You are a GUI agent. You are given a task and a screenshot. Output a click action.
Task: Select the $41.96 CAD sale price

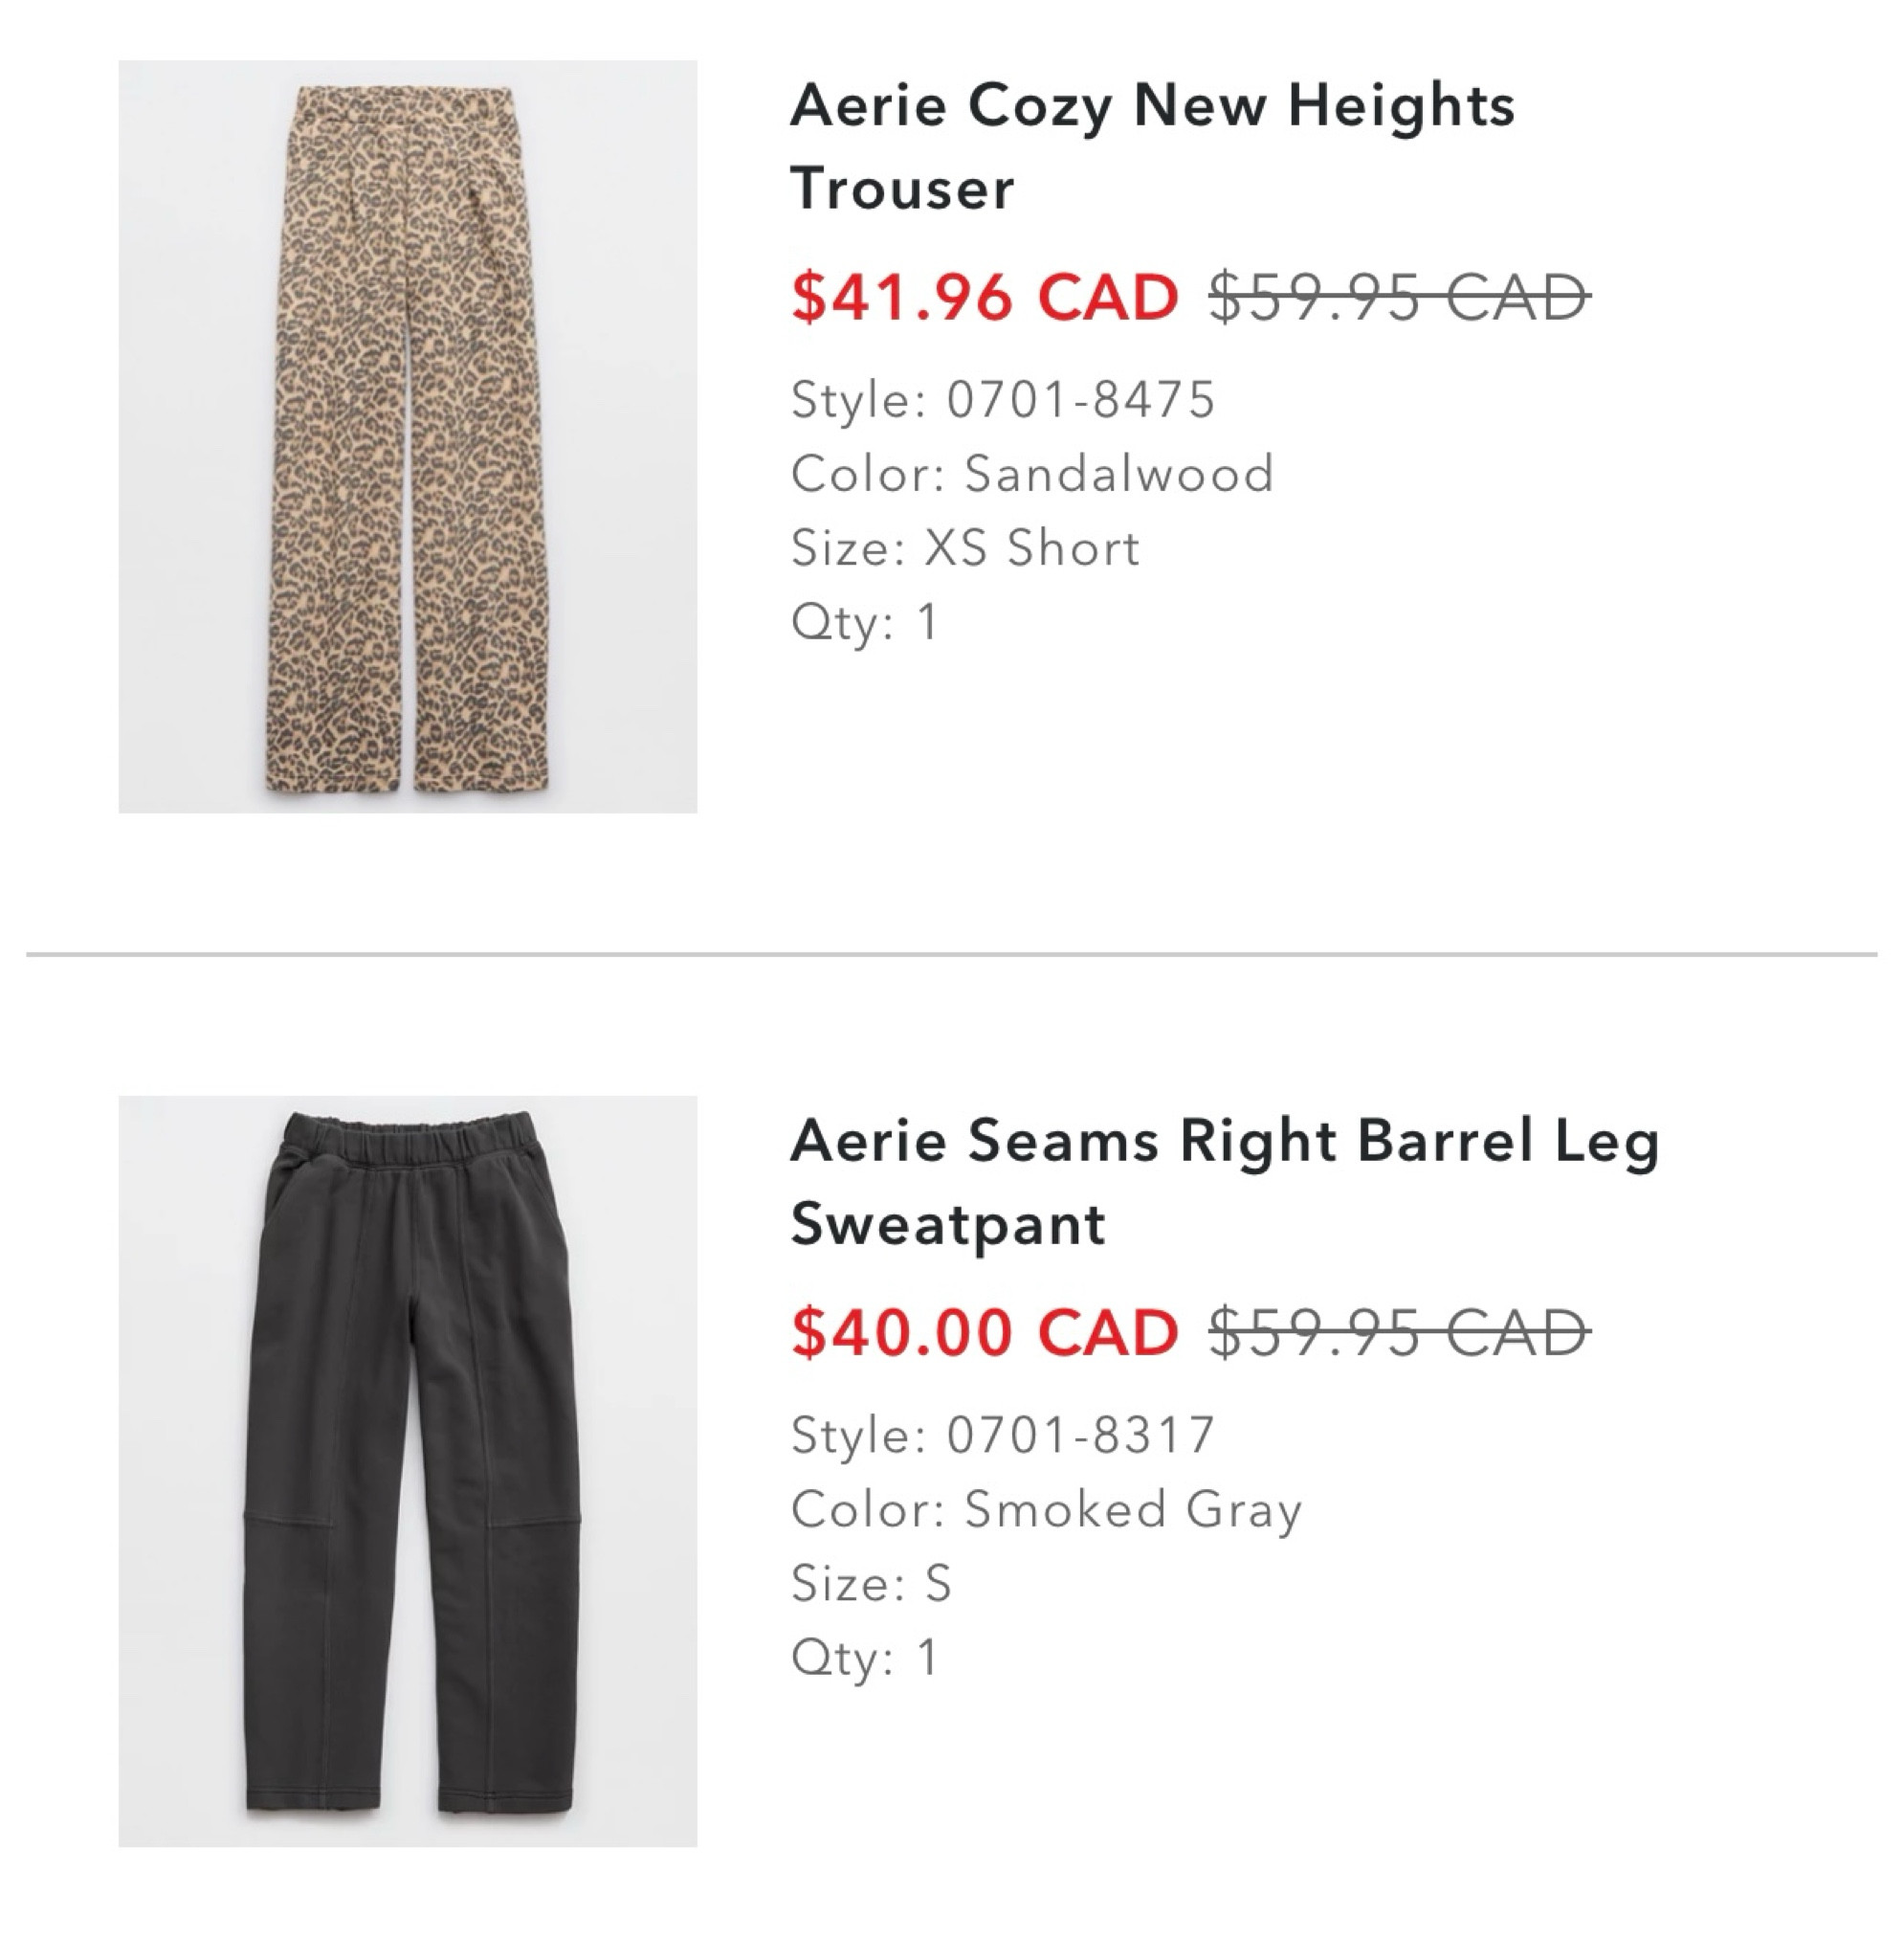click(x=984, y=297)
